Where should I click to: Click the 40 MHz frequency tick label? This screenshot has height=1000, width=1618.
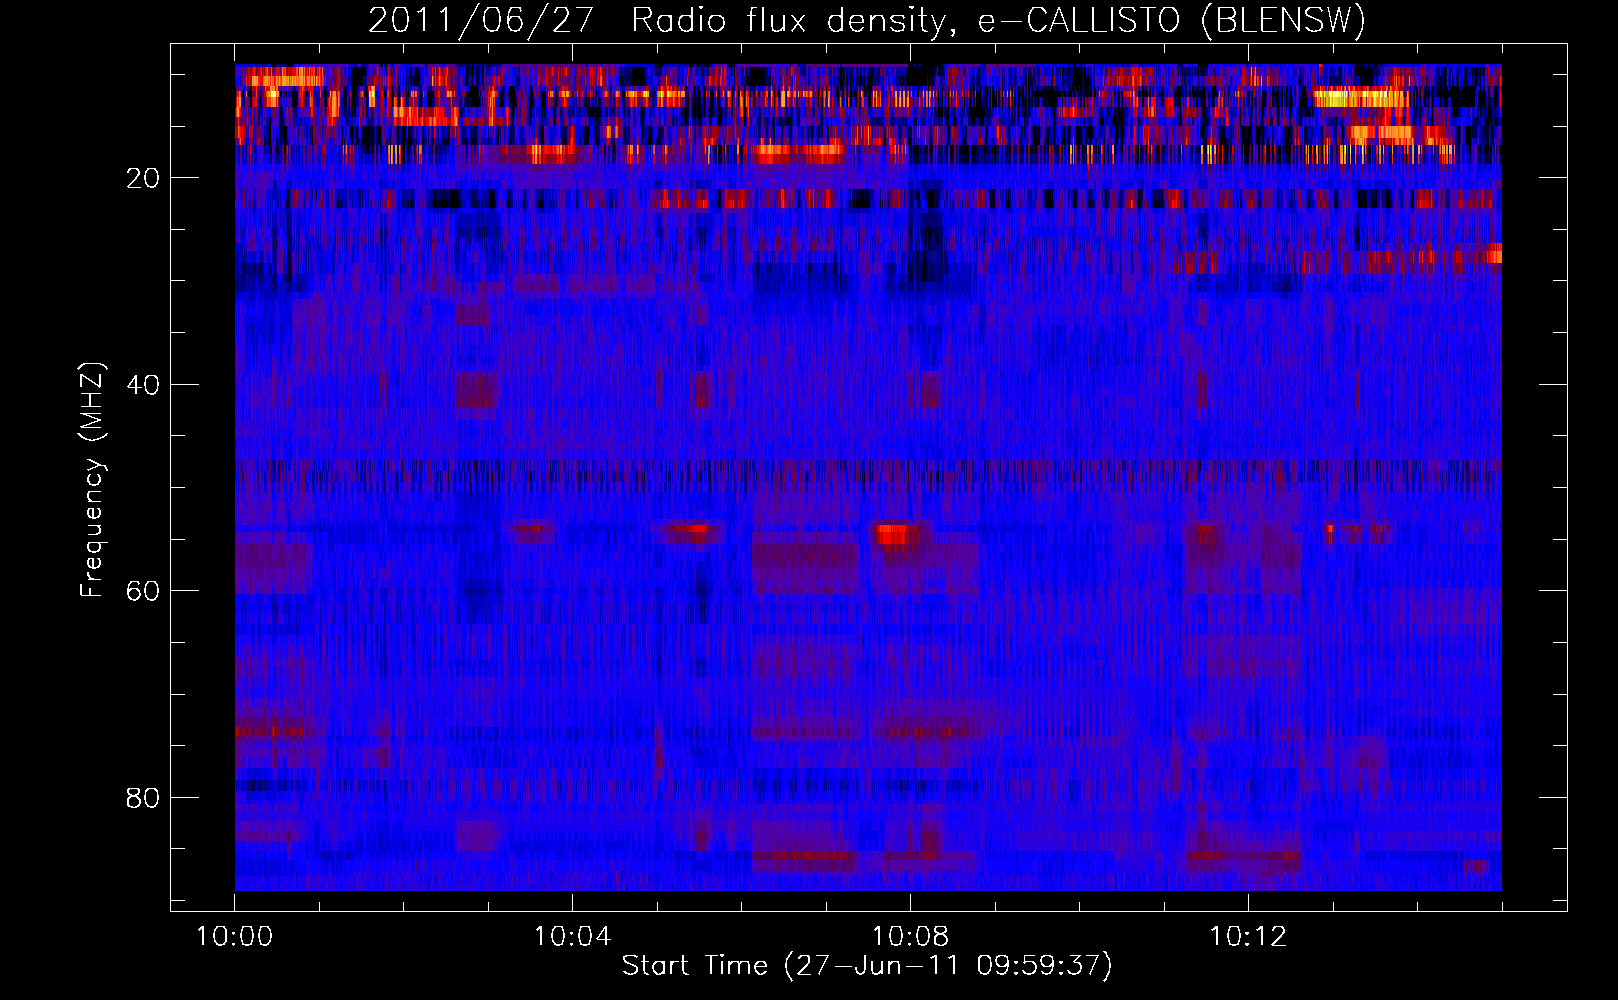[x=143, y=385]
